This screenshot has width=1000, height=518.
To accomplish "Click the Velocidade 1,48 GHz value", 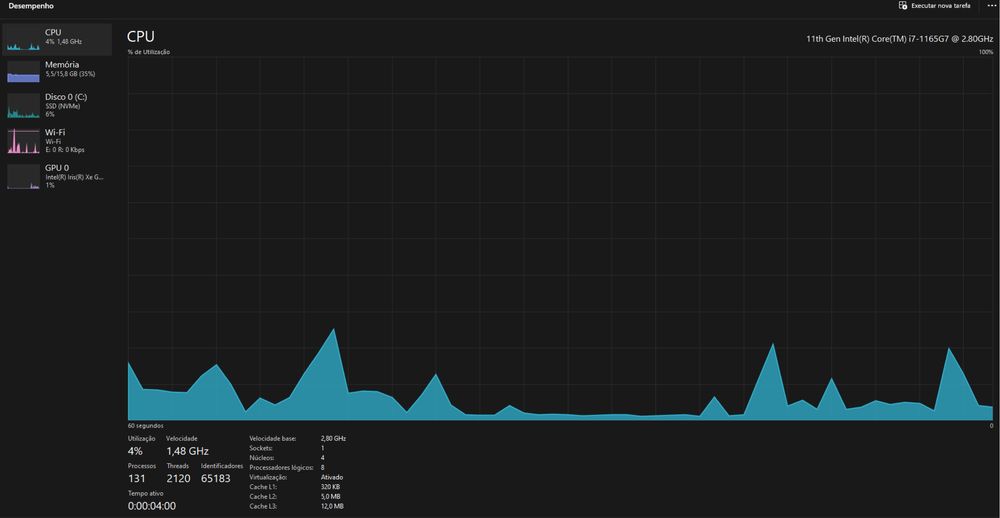I will (188, 451).
